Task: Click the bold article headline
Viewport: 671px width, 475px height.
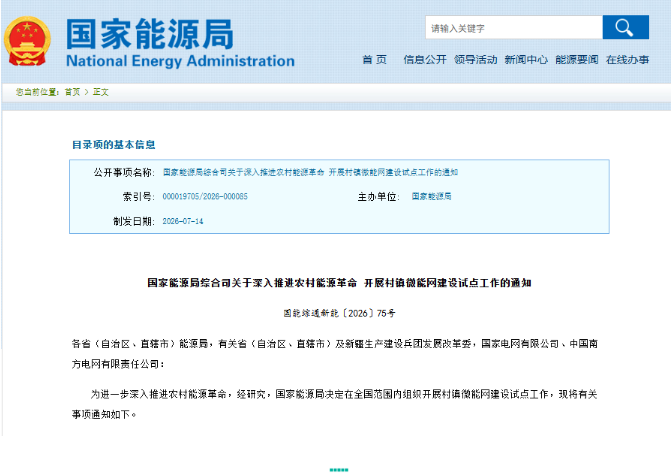Action: point(339,283)
